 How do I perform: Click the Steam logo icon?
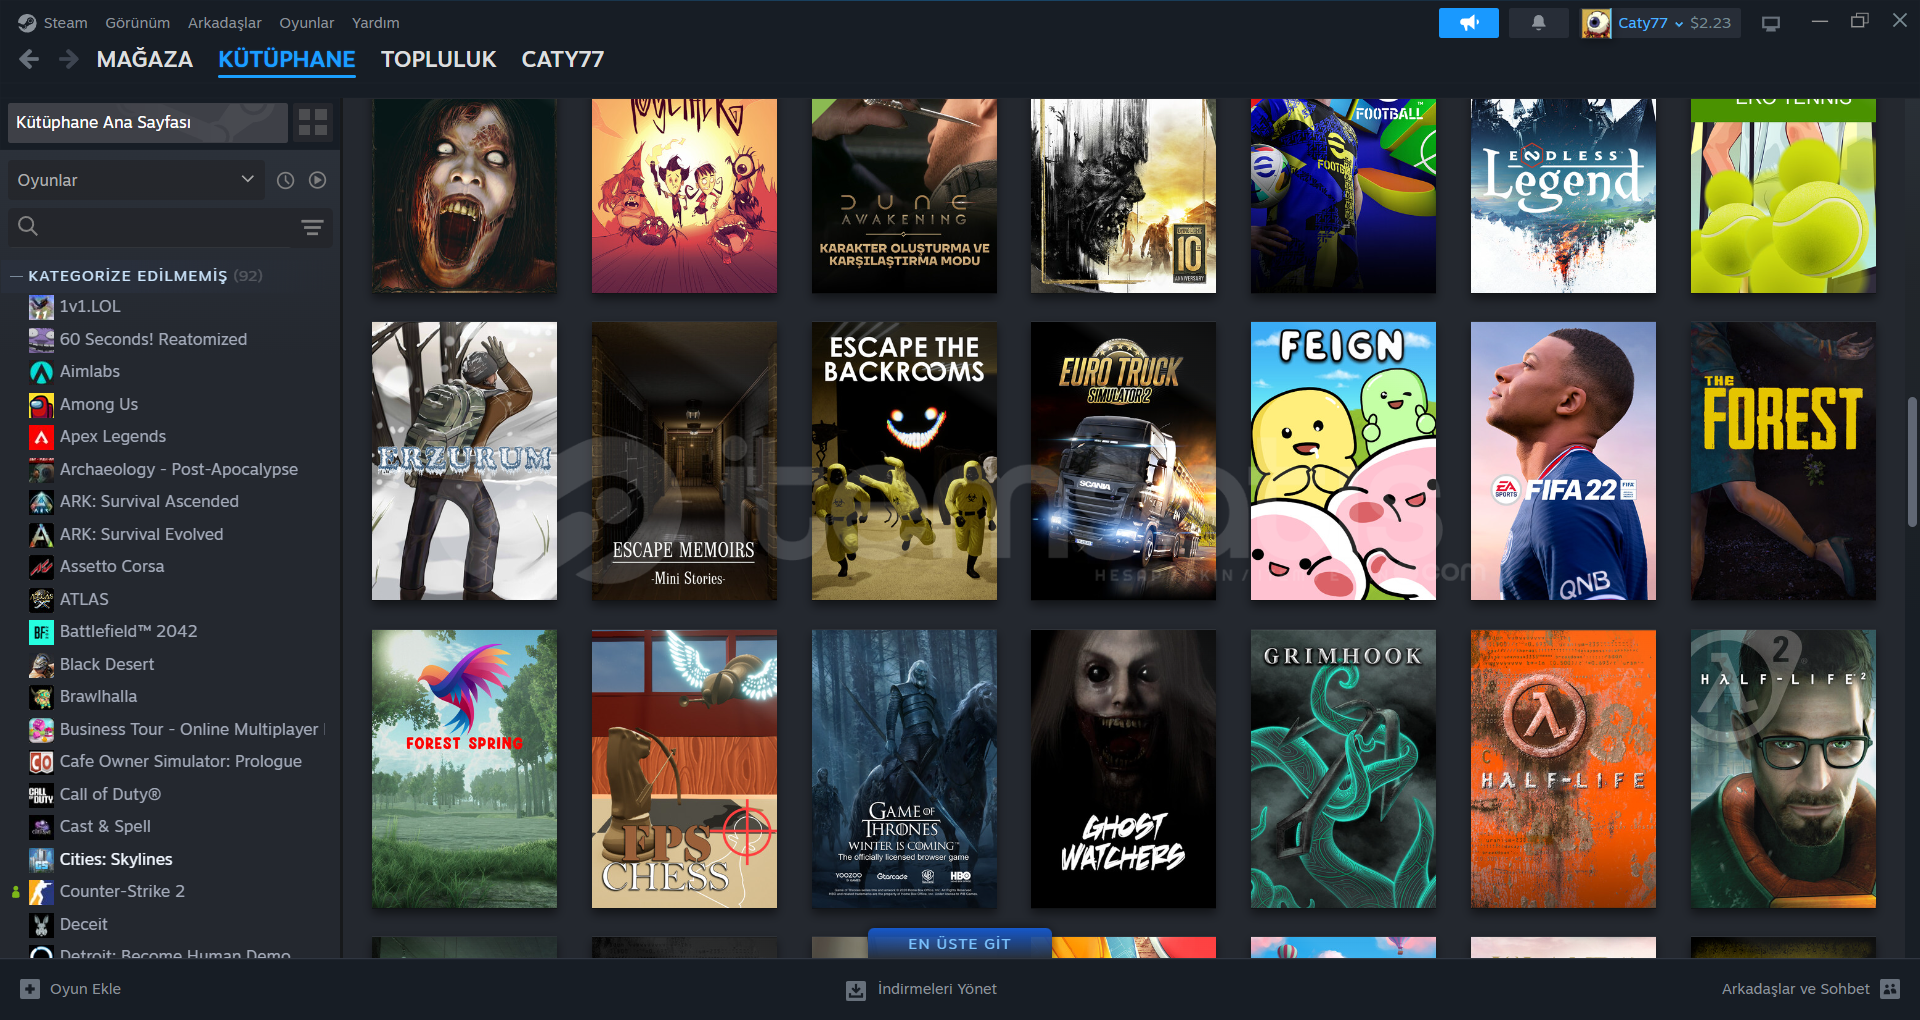coord(27,23)
